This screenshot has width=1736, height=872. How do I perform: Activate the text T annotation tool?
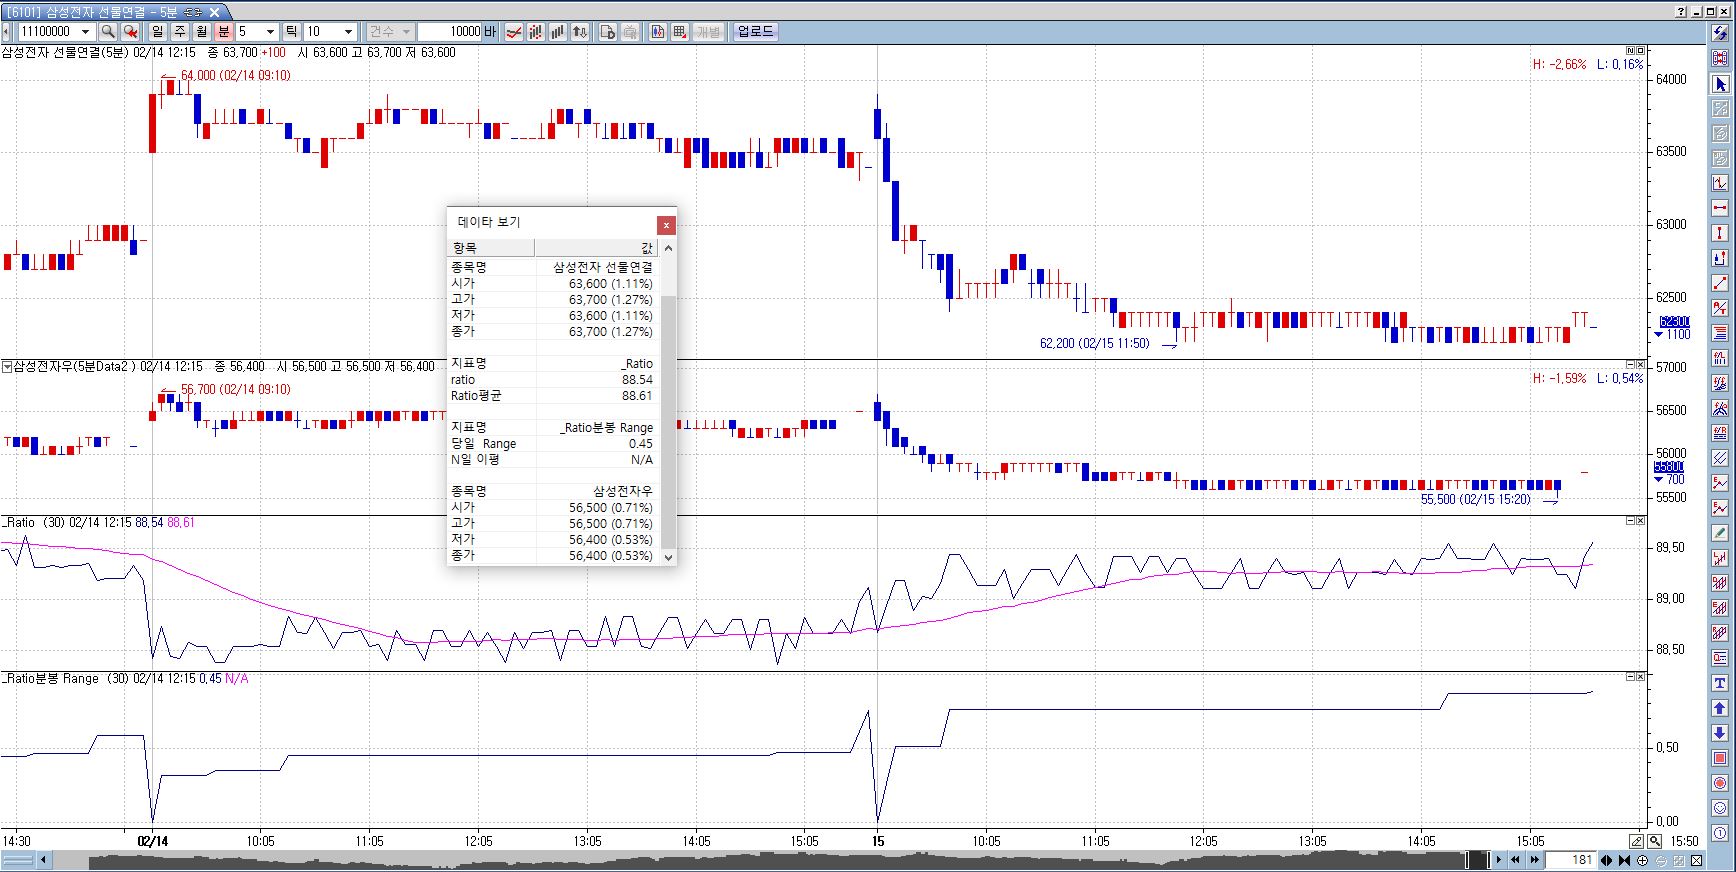tap(1720, 683)
